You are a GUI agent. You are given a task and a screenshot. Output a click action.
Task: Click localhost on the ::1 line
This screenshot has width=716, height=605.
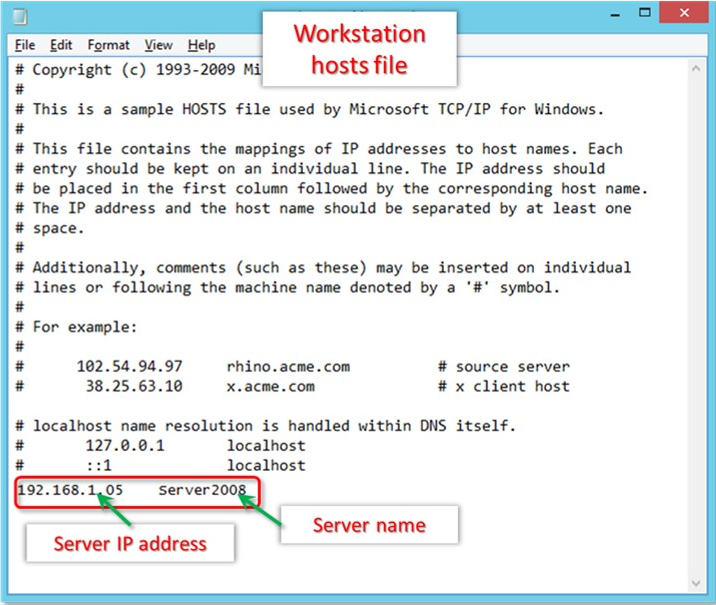[266, 465]
